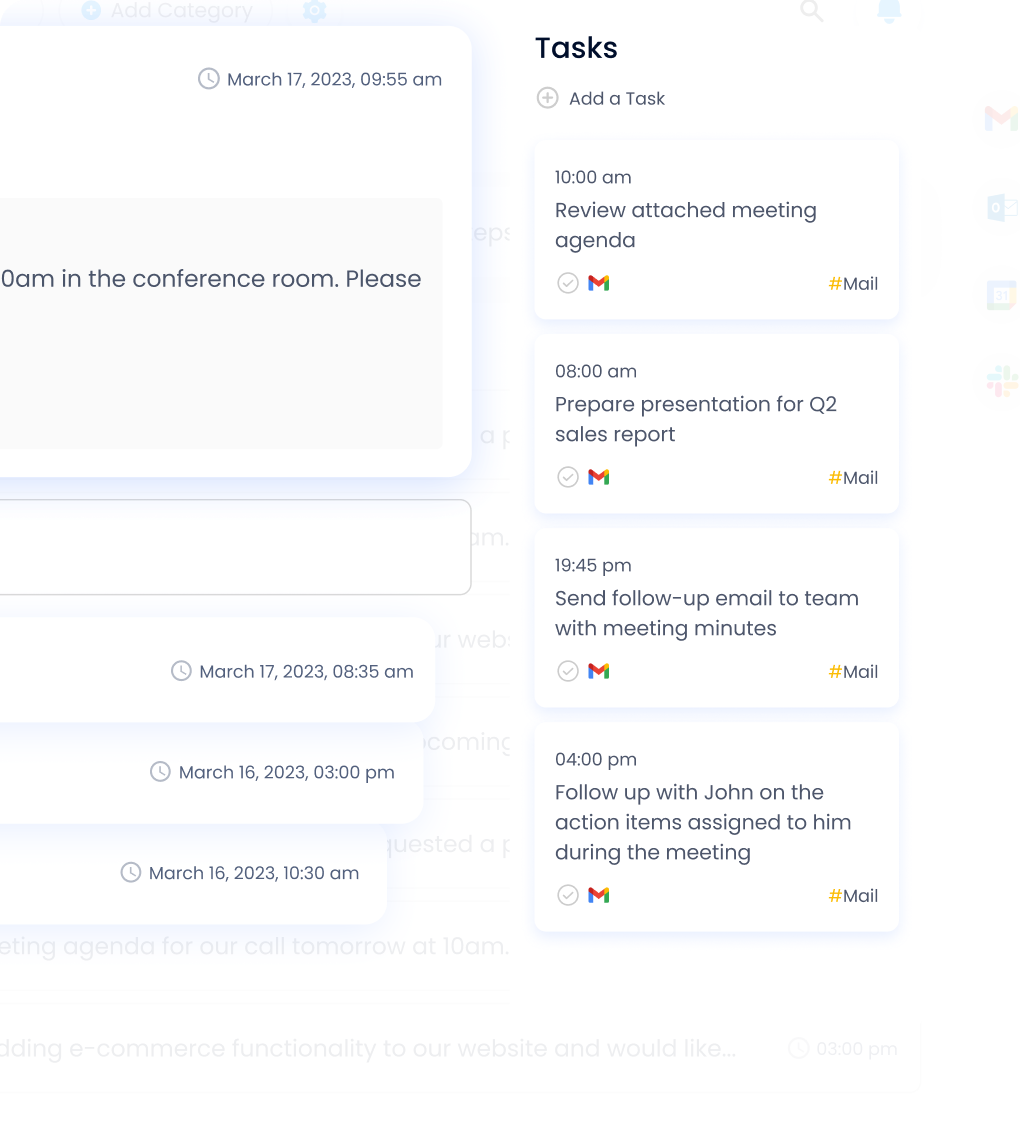This screenshot has height=1121, width=1020.
Task: Open the Google Calendar sidebar icon
Action: [1001, 295]
